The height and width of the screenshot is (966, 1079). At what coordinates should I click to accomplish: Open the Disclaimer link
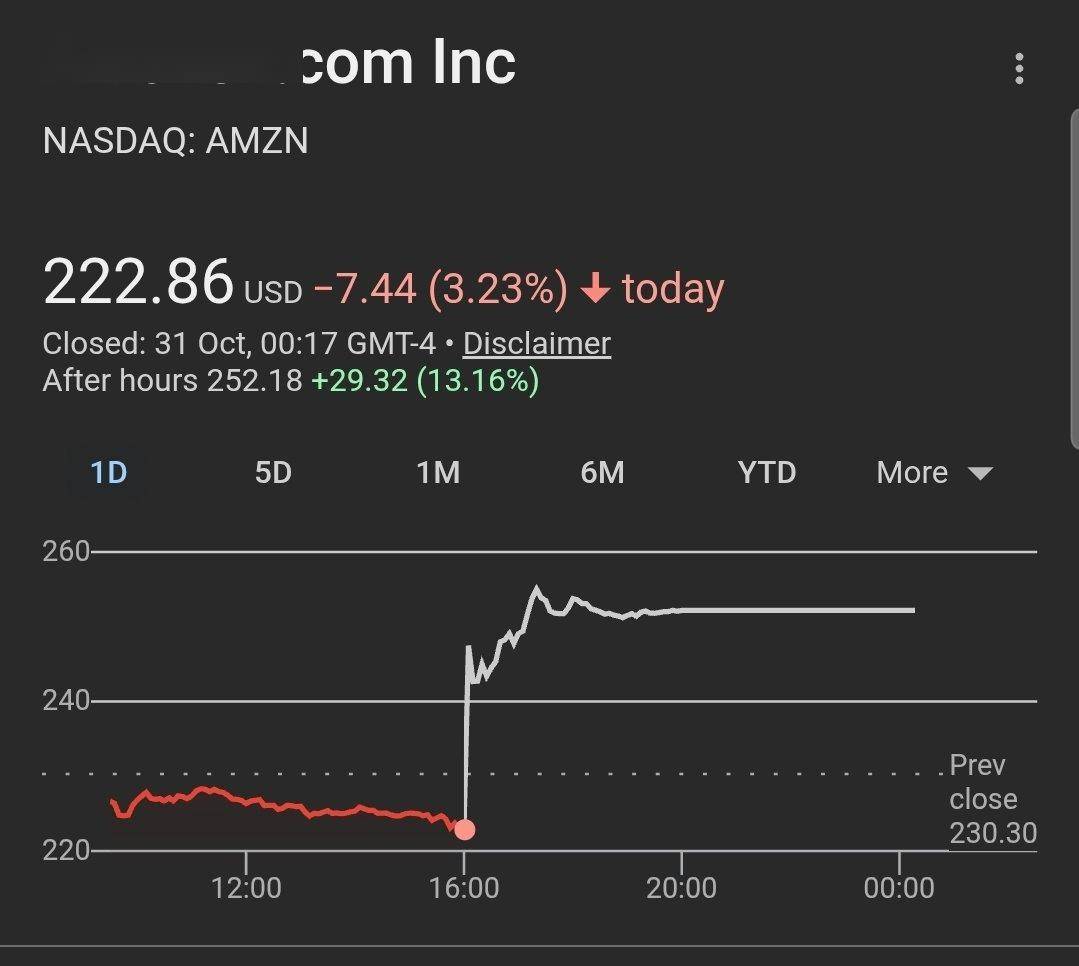point(537,344)
